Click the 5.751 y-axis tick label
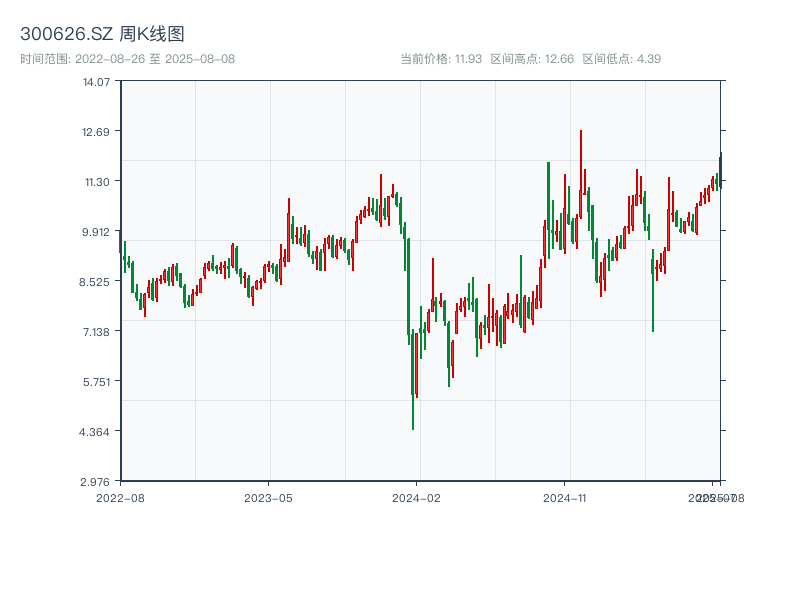The height and width of the screenshot is (600, 800). (96, 381)
